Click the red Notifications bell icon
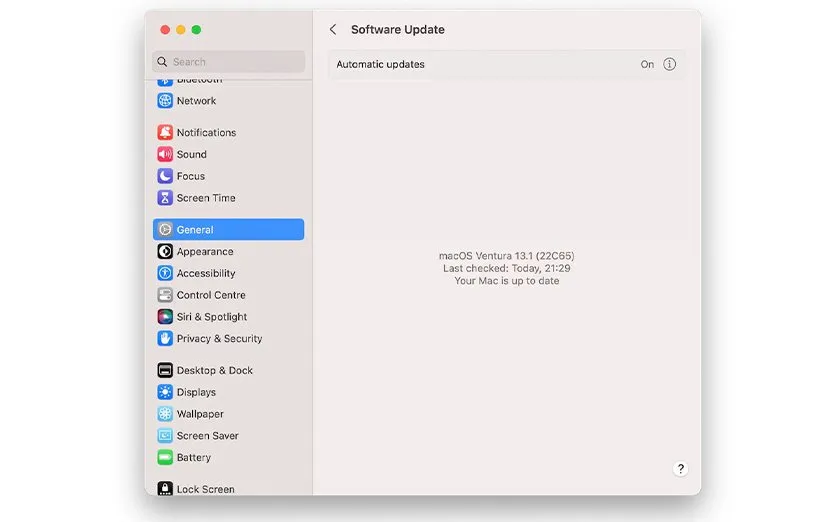822x522 pixels. click(165, 133)
